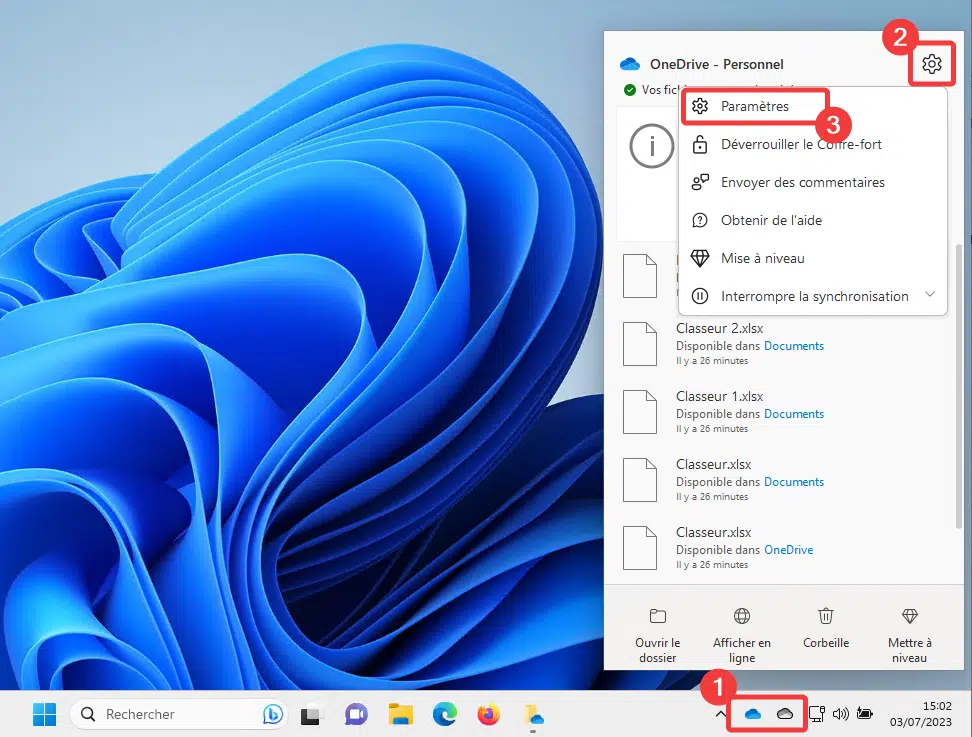Click the OneDrive flyout vertical scrollbar
The width and height of the screenshot is (972, 737).
pyautogui.click(x=959, y=384)
